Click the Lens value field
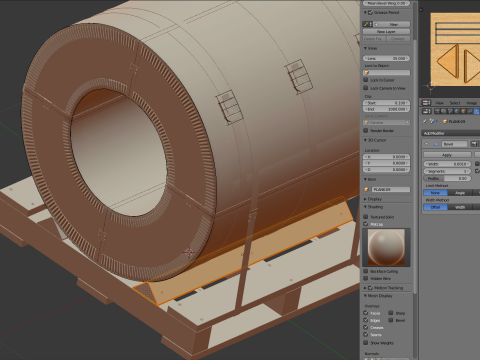 coord(386,58)
